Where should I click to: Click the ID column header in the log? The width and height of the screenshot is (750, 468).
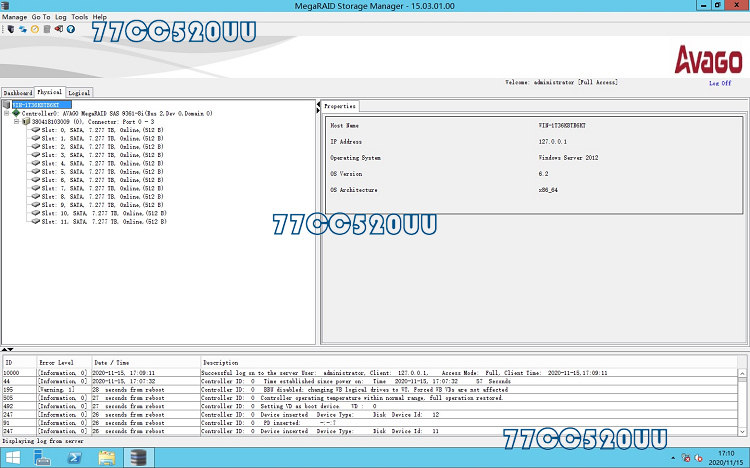[19, 363]
